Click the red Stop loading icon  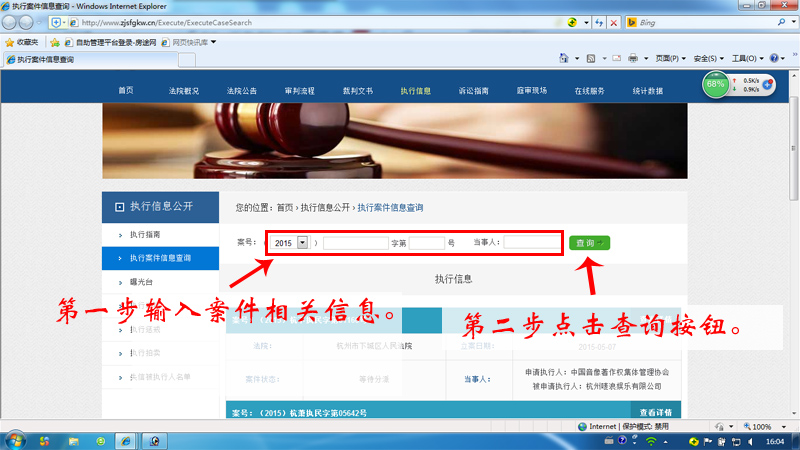614,22
